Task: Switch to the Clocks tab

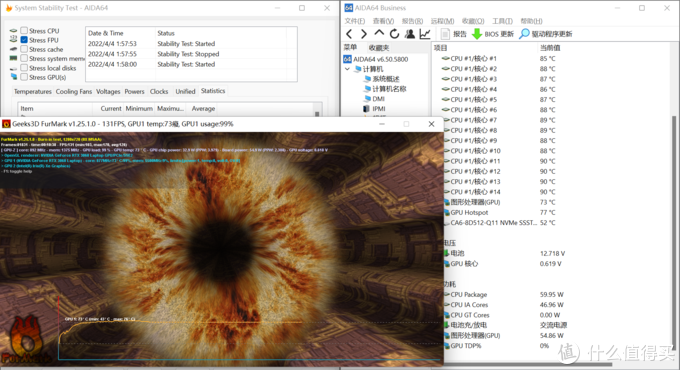Action: pyautogui.click(x=159, y=92)
